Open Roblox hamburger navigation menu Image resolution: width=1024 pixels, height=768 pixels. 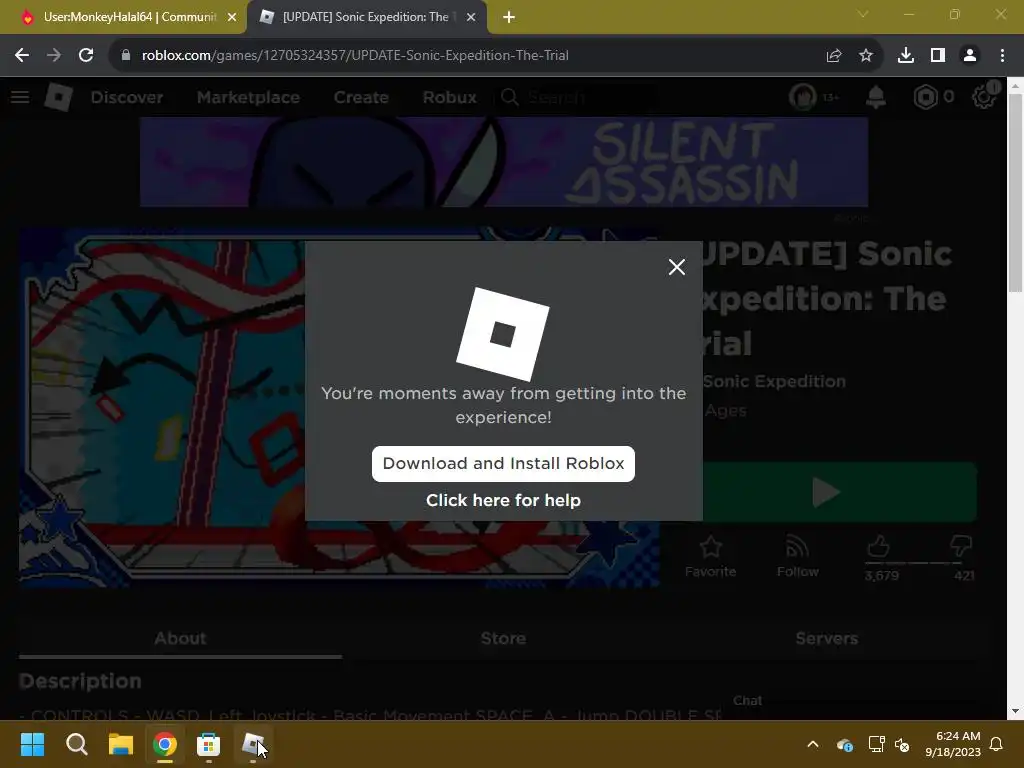click(x=20, y=97)
